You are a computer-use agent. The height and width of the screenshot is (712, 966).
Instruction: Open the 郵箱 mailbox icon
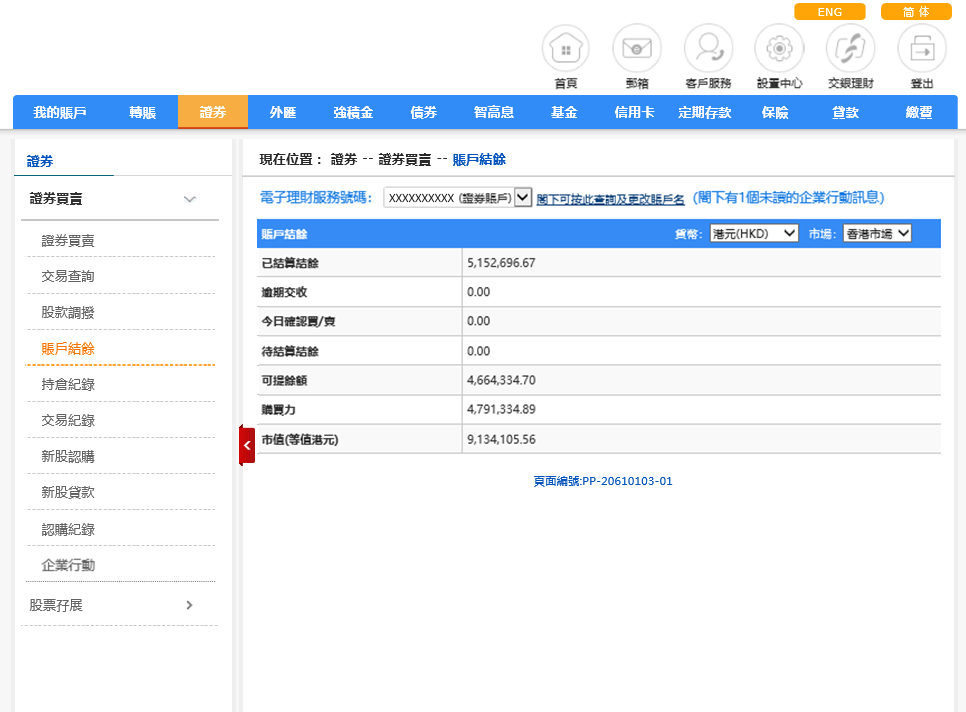tap(637, 49)
